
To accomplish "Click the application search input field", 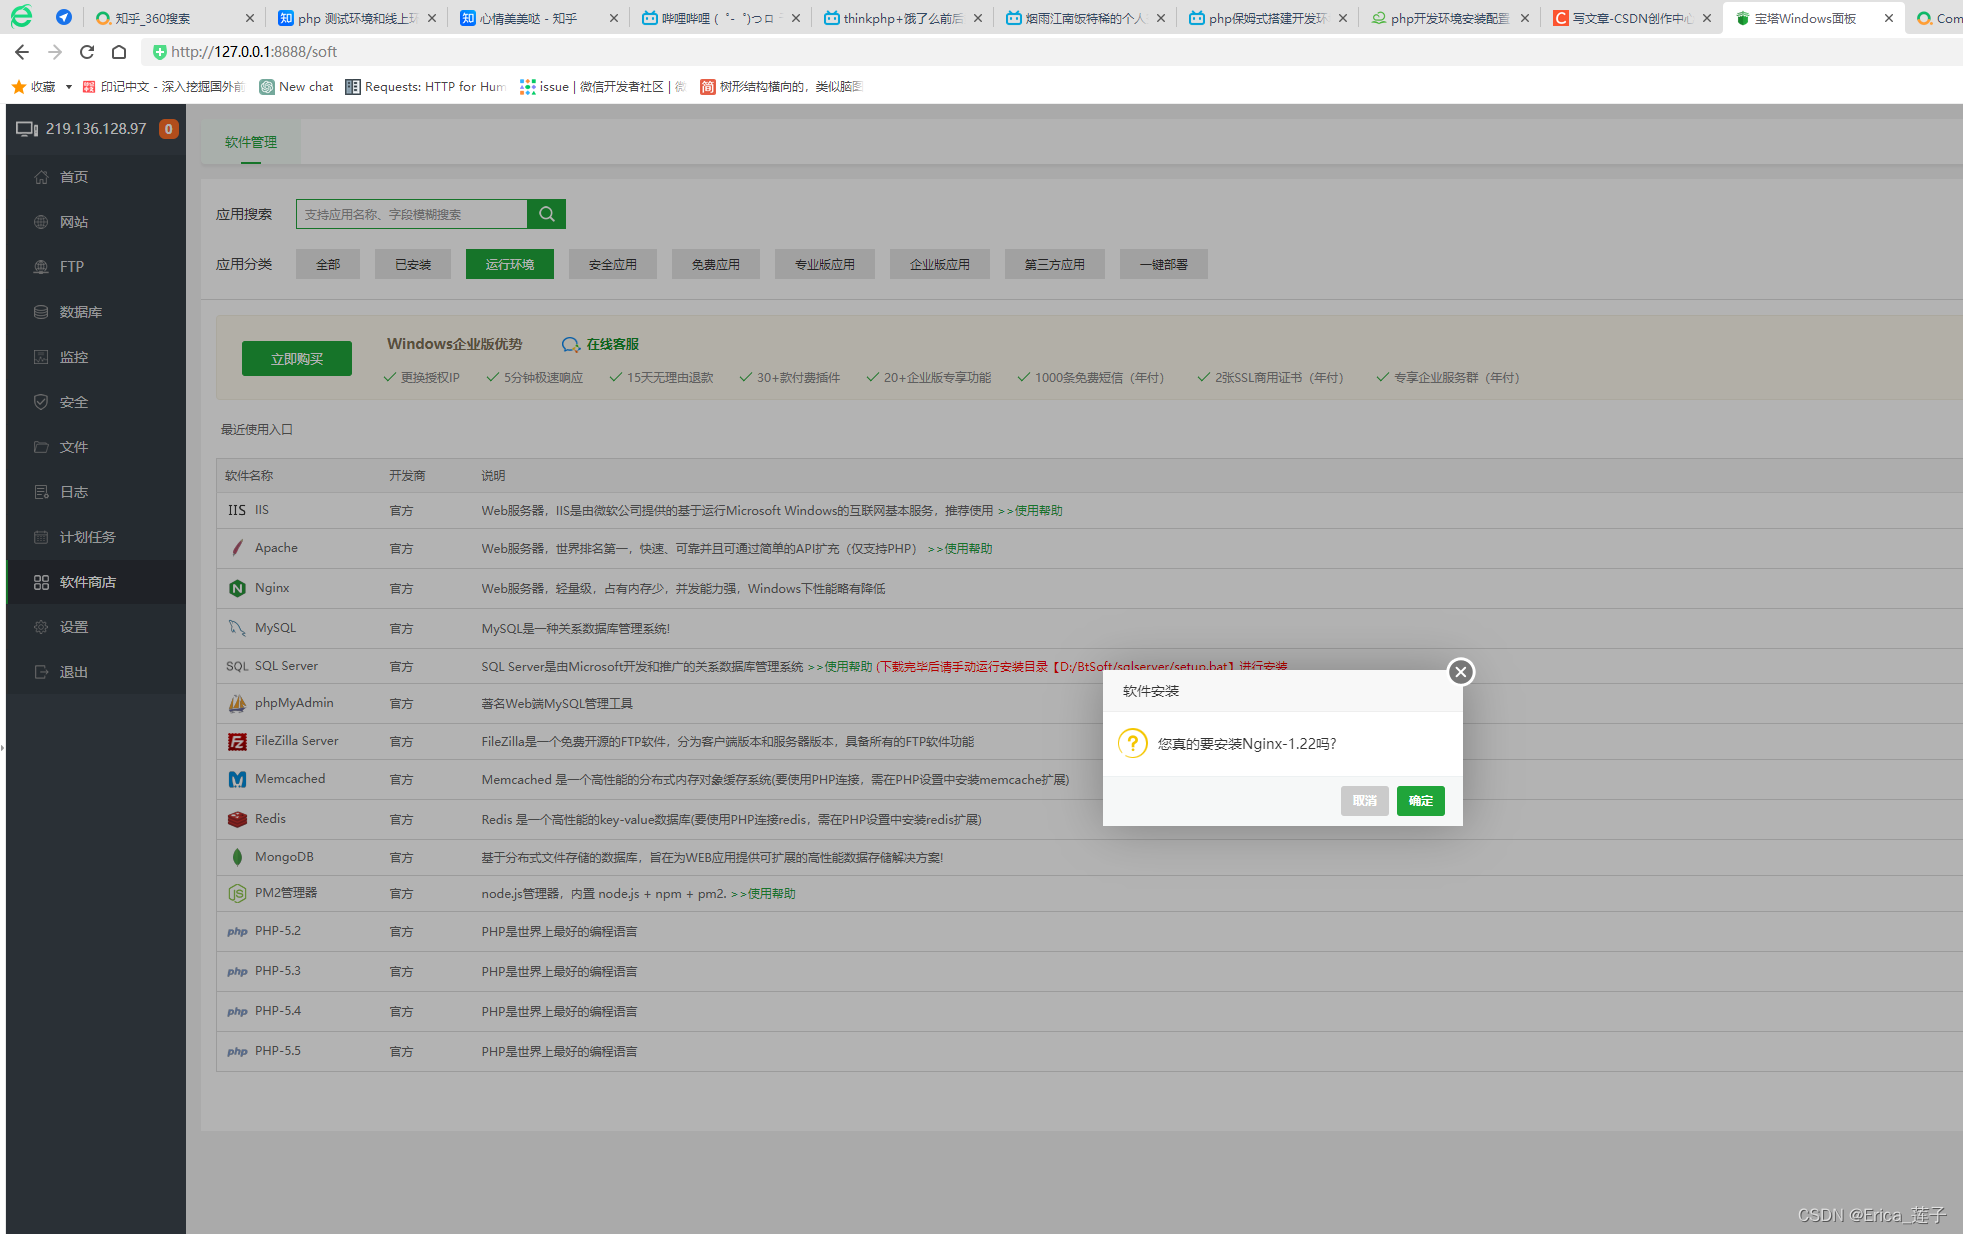I will coord(412,213).
